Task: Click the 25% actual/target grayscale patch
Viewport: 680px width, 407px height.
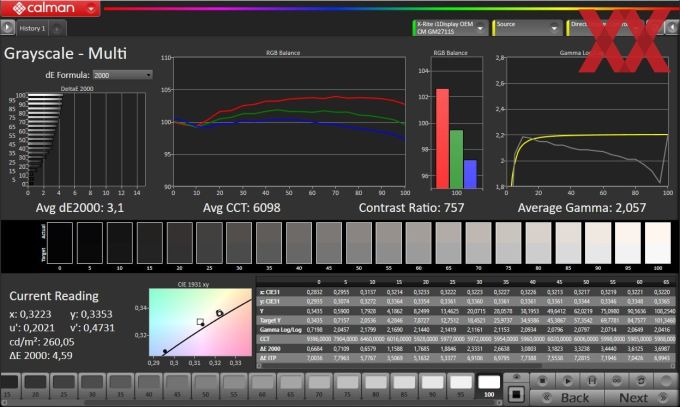Action: (x=209, y=243)
